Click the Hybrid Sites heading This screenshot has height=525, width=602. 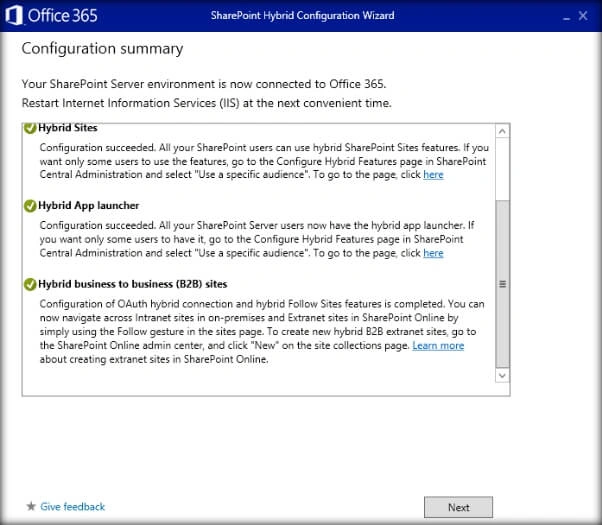[x=68, y=128]
